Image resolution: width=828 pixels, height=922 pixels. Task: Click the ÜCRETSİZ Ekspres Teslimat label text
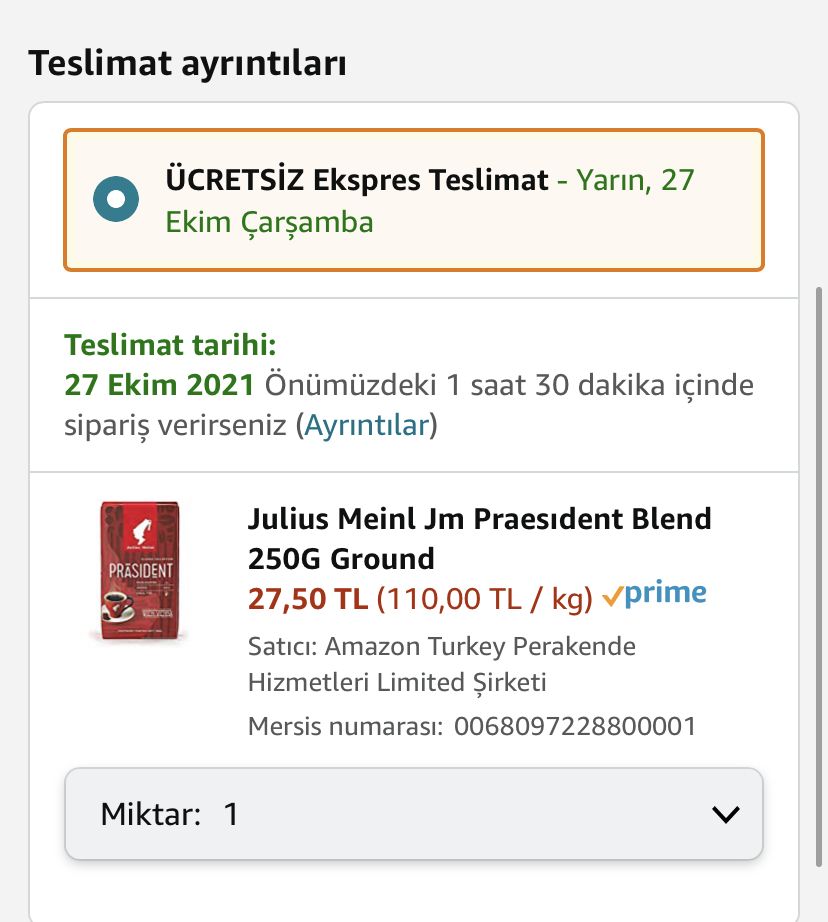357,181
